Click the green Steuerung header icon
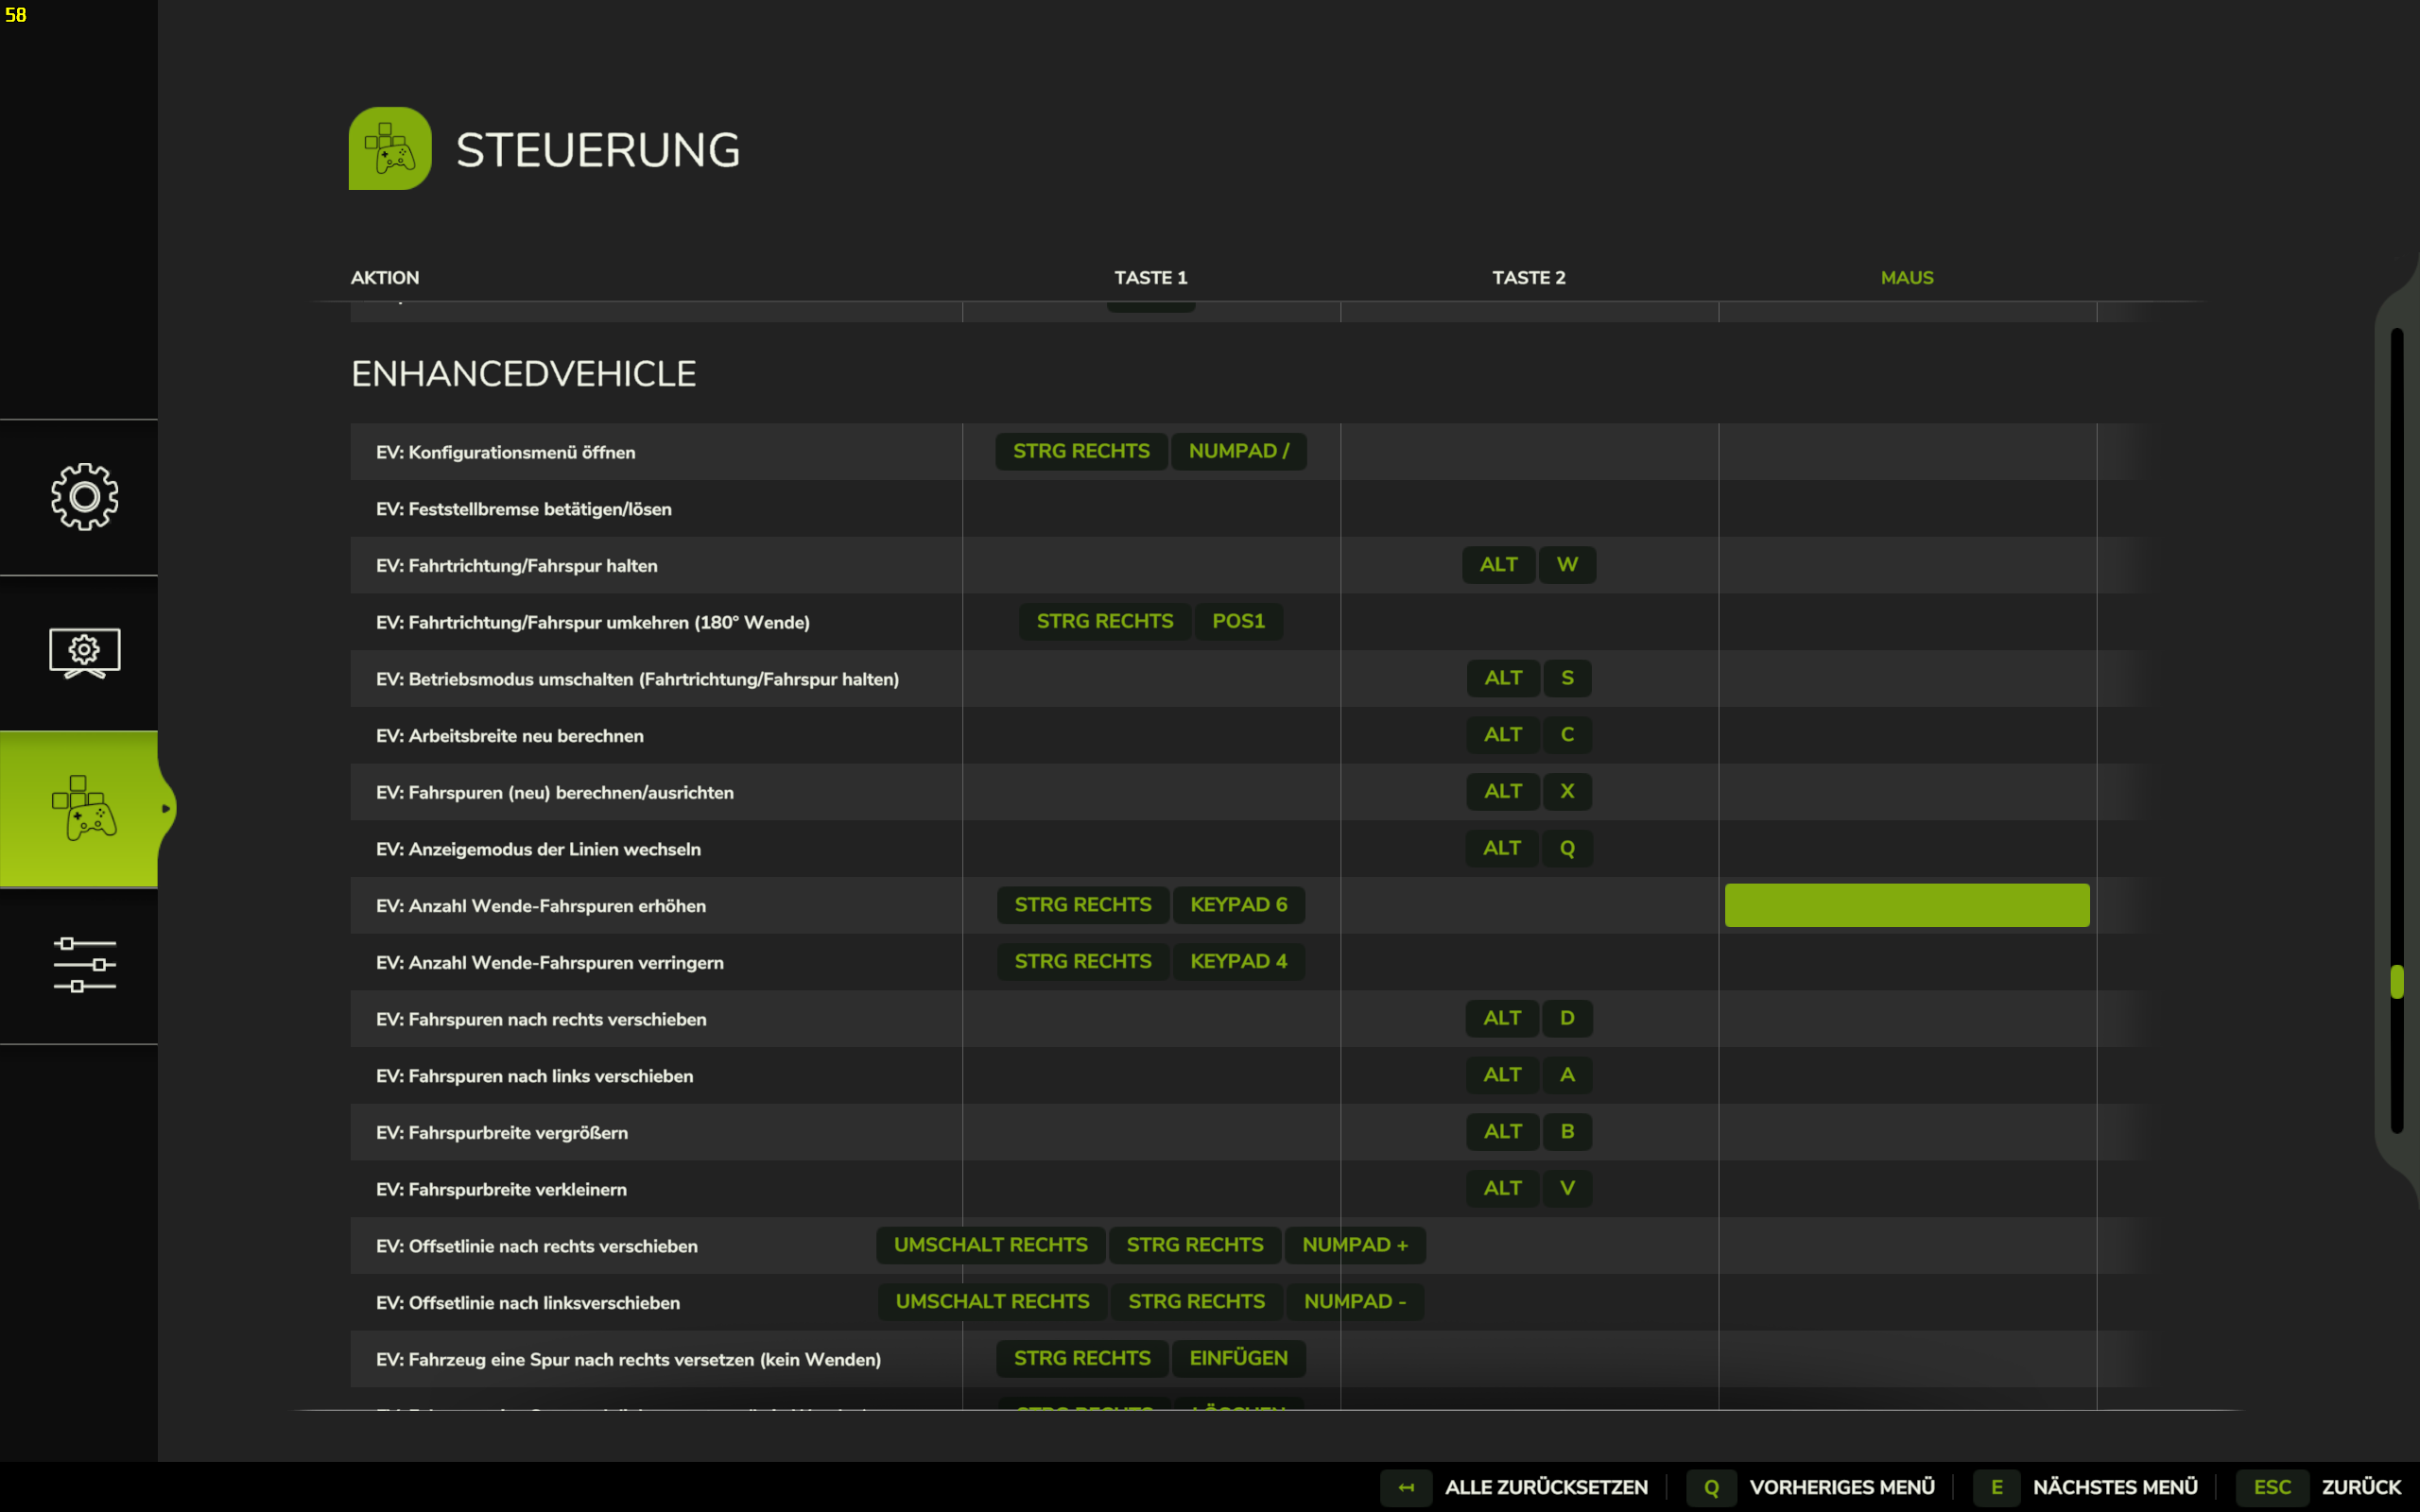 [x=390, y=149]
